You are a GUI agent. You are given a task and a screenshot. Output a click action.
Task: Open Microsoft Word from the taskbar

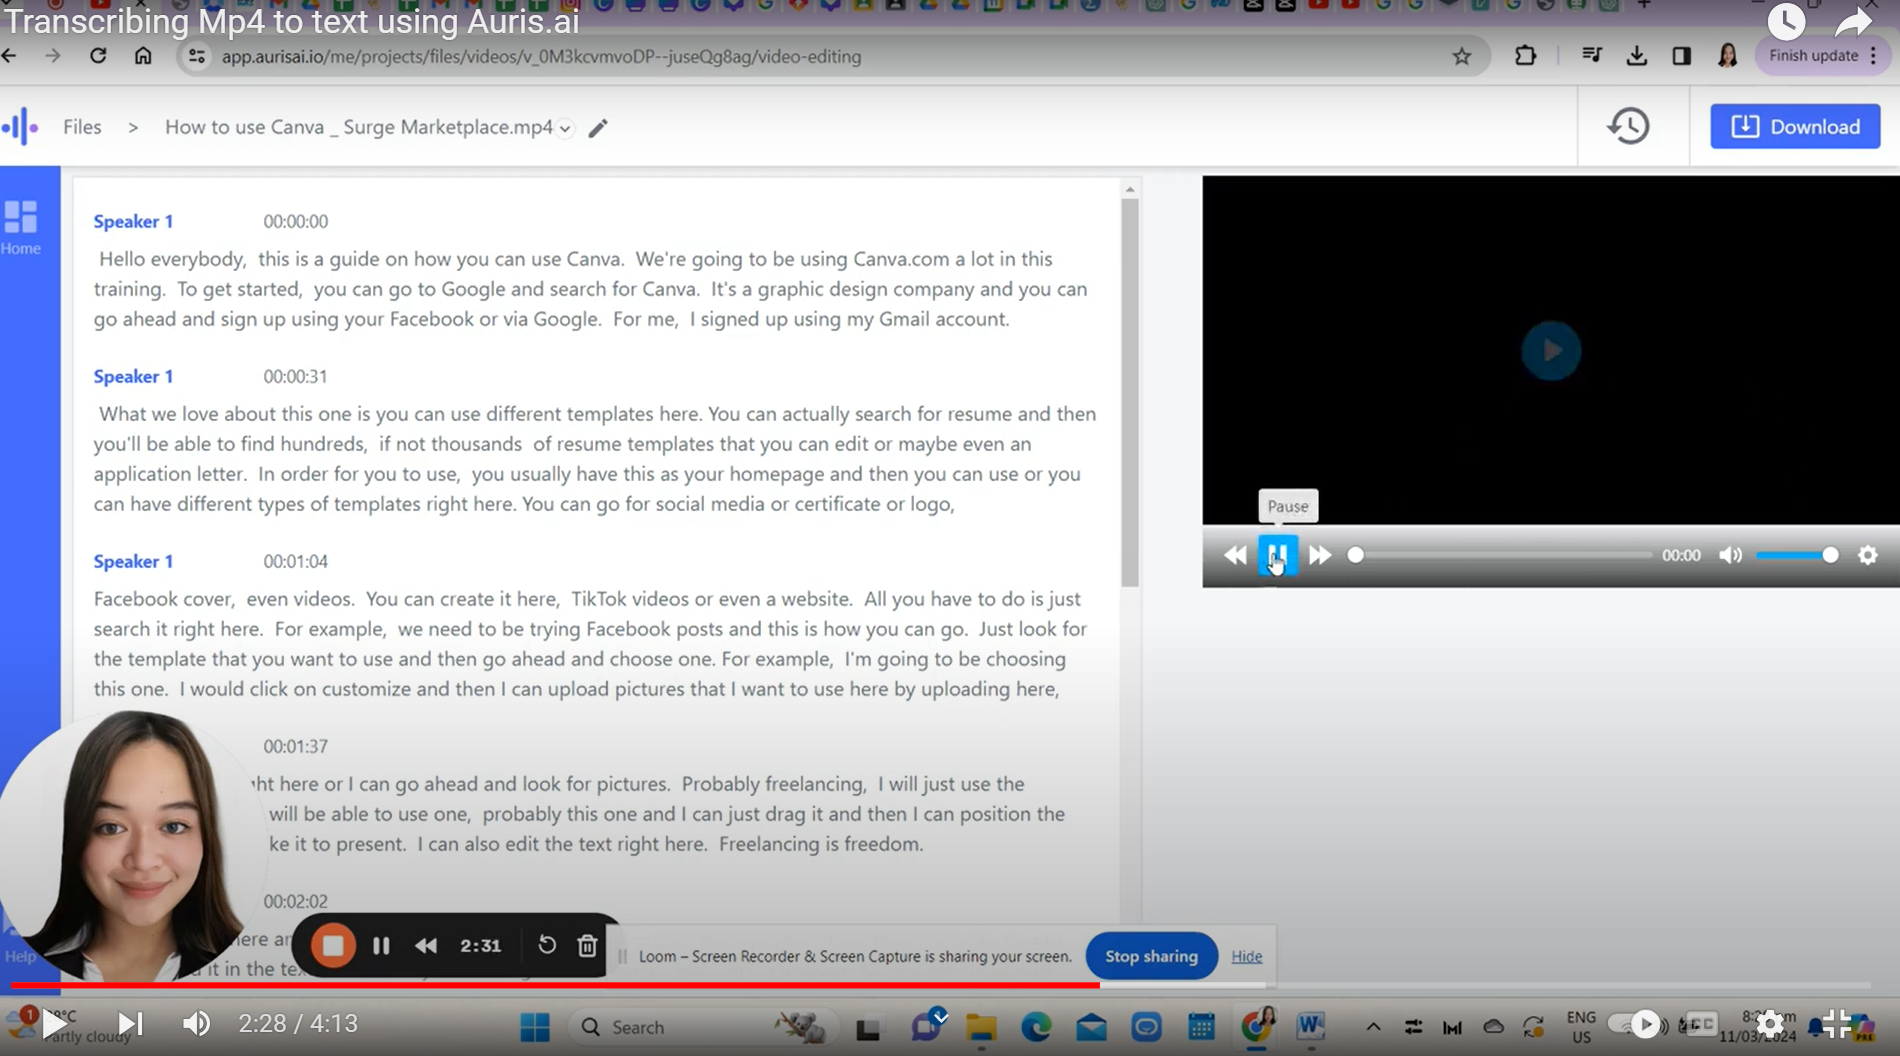1310,1027
